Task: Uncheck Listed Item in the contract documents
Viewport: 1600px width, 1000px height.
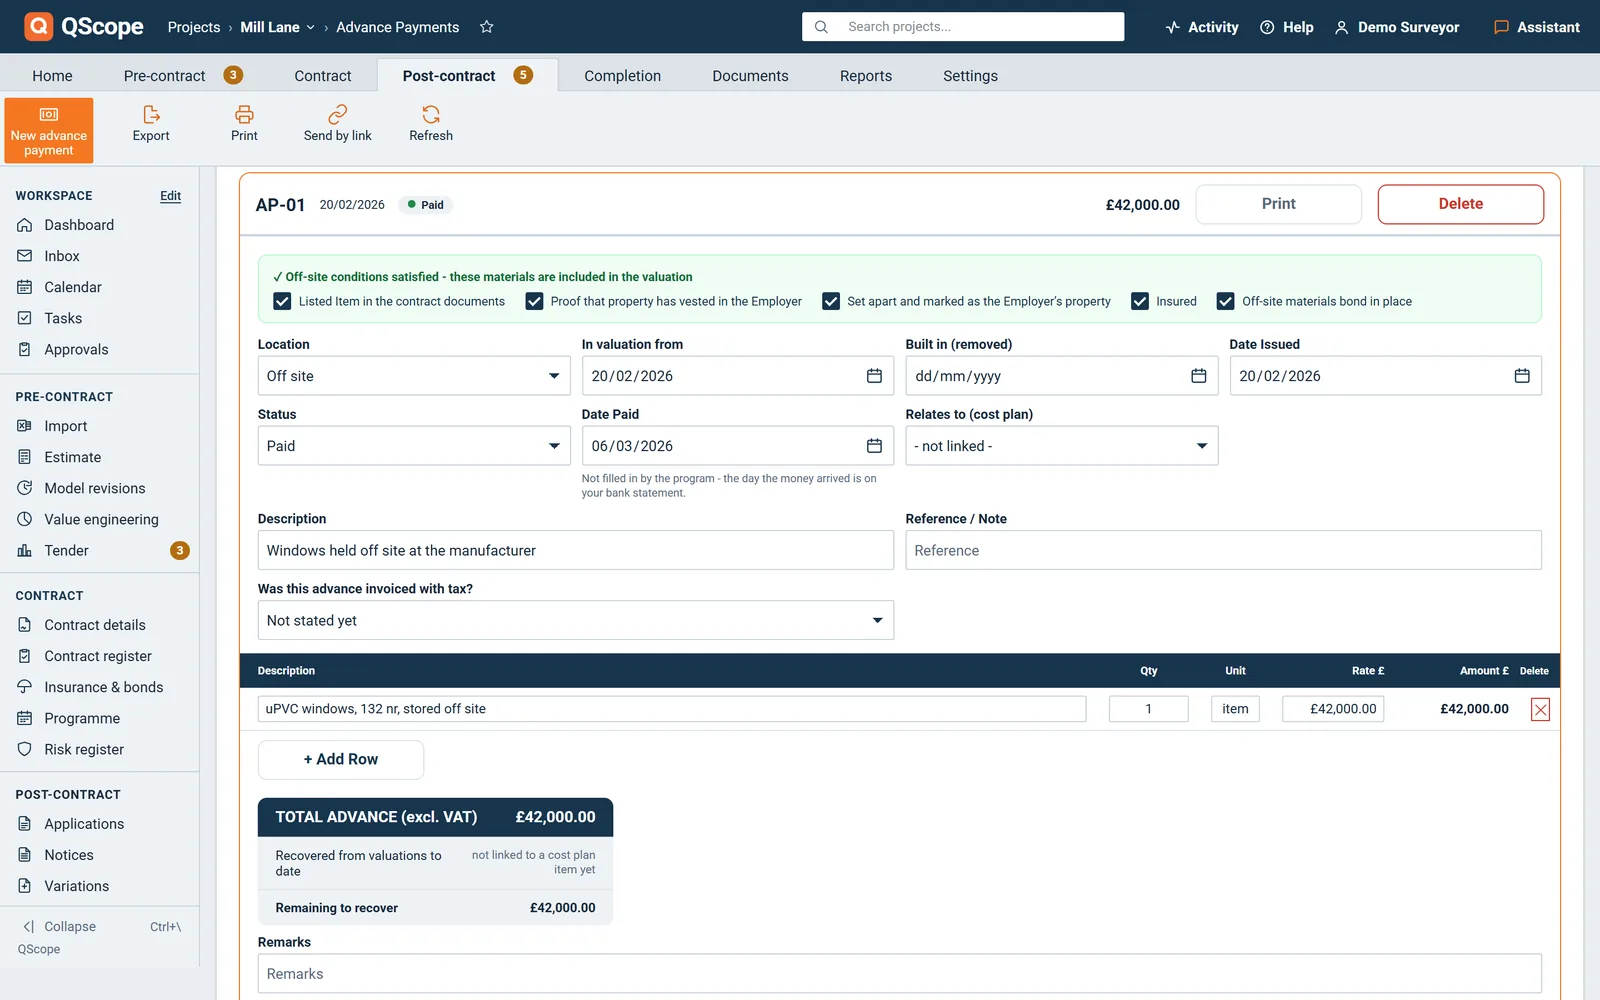Action: point(282,301)
